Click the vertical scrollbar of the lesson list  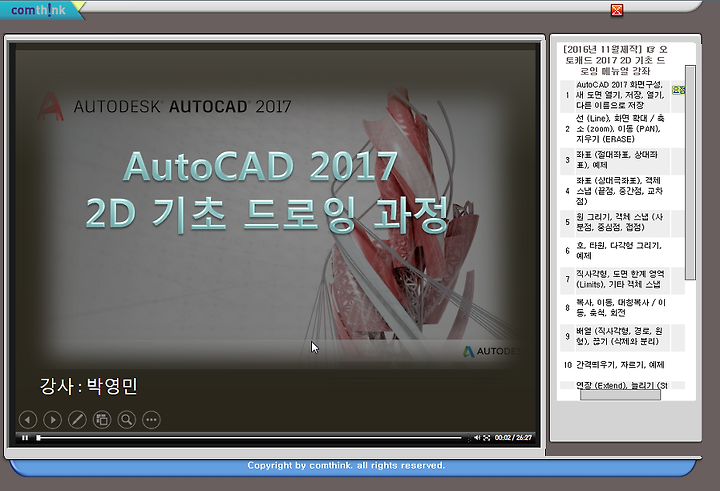click(x=690, y=172)
